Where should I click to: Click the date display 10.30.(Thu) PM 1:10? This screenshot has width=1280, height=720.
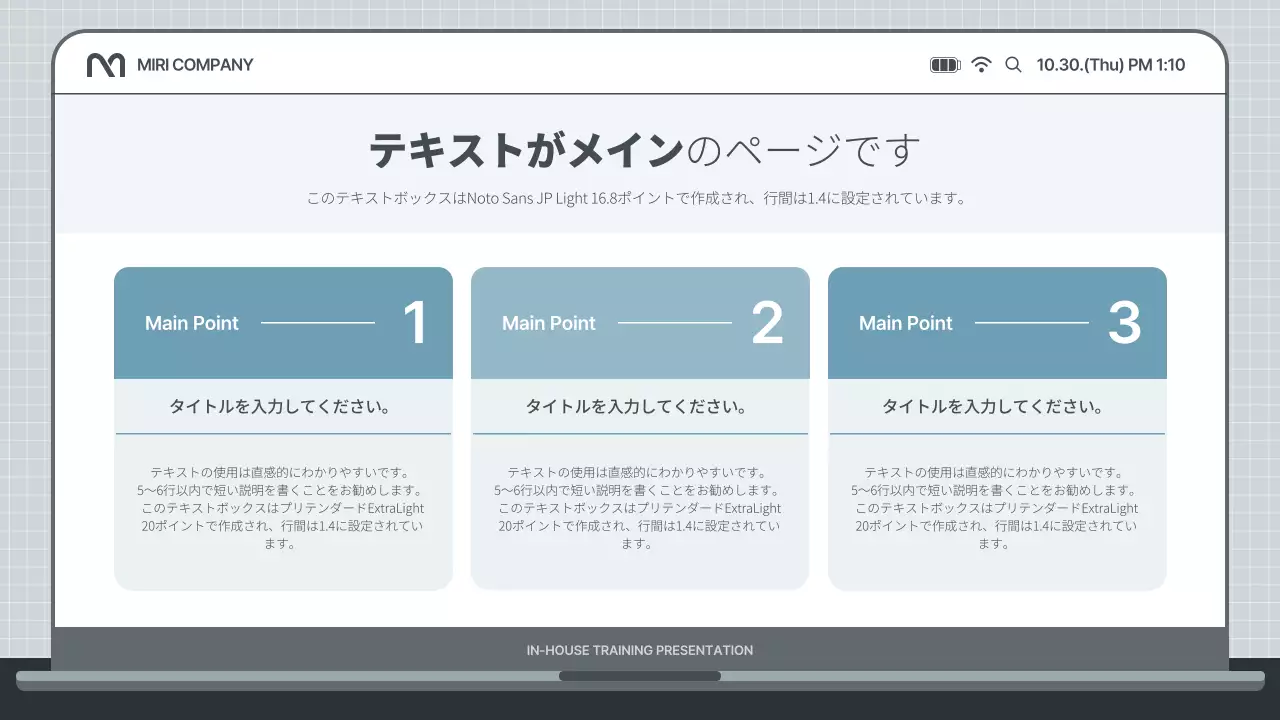coord(1110,64)
